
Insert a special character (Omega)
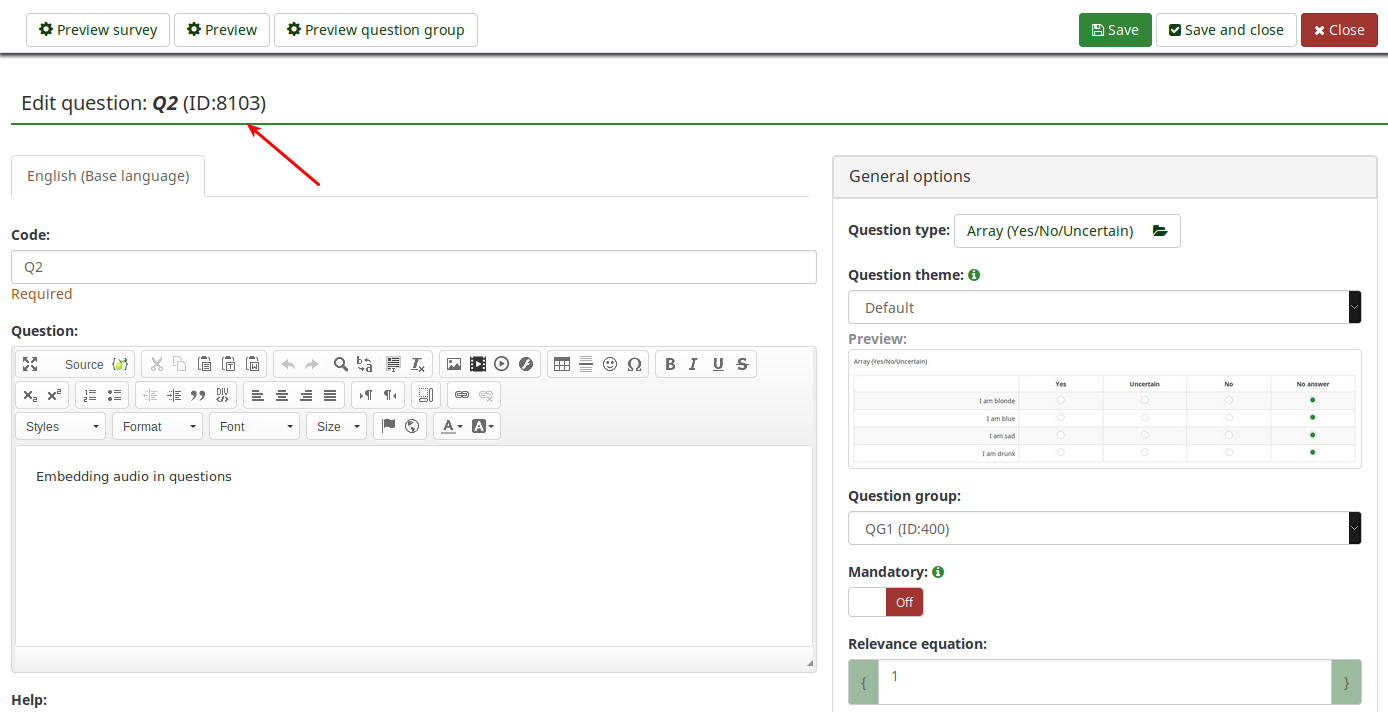pos(634,365)
